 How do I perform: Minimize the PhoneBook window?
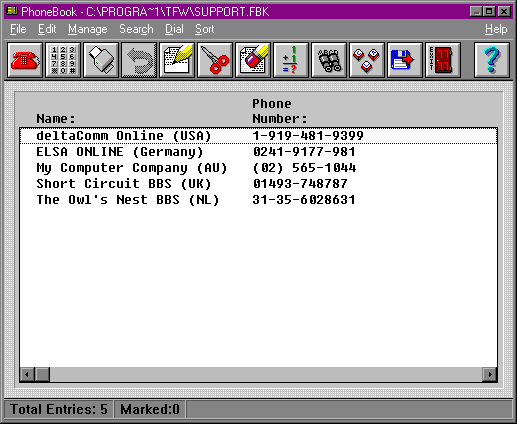pyautogui.click(x=476, y=12)
